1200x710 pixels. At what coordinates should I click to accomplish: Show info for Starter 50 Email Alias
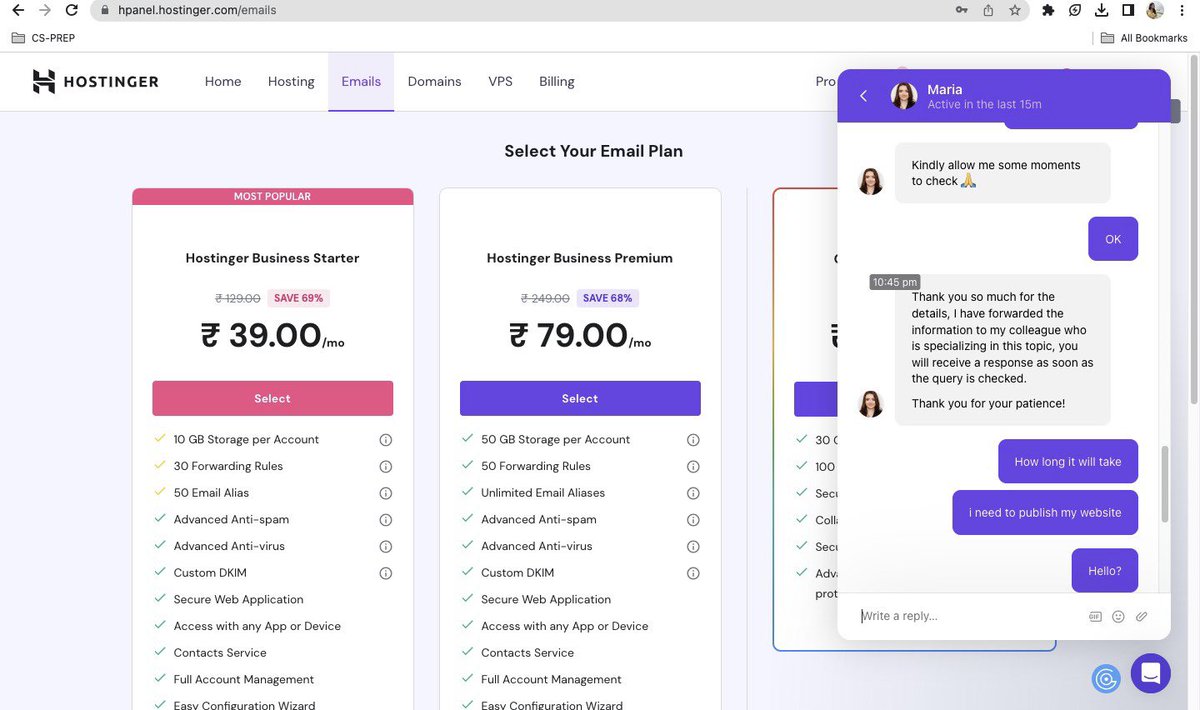tap(385, 493)
